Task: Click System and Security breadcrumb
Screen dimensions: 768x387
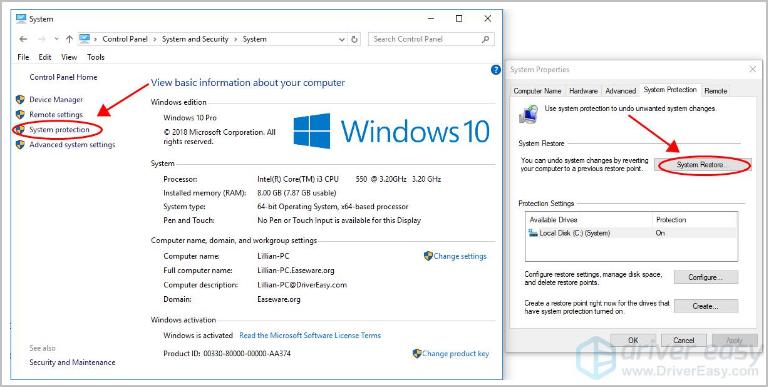Action: (x=195, y=39)
